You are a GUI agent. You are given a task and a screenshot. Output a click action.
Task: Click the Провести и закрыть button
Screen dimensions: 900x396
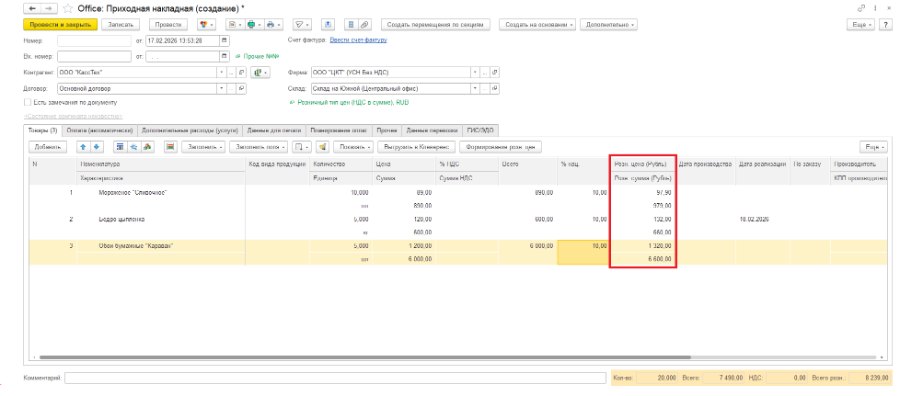[x=61, y=25]
